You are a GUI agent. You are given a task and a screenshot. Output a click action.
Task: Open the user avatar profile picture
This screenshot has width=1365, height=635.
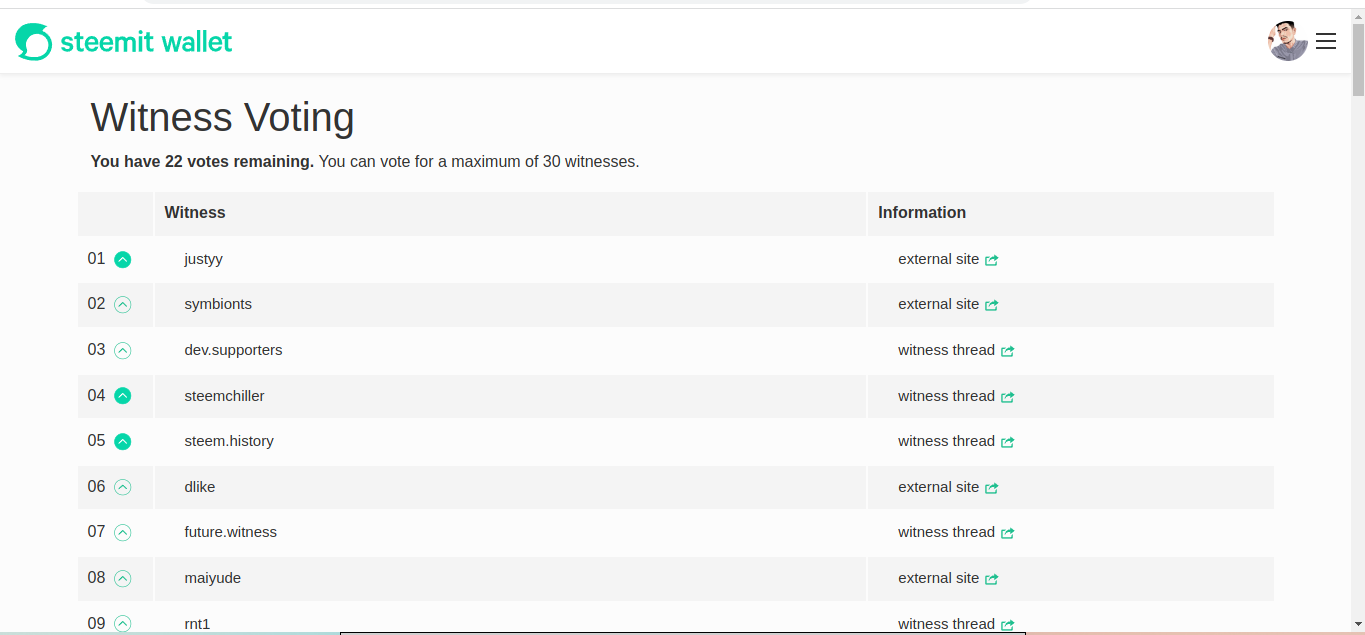click(1288, 41)
